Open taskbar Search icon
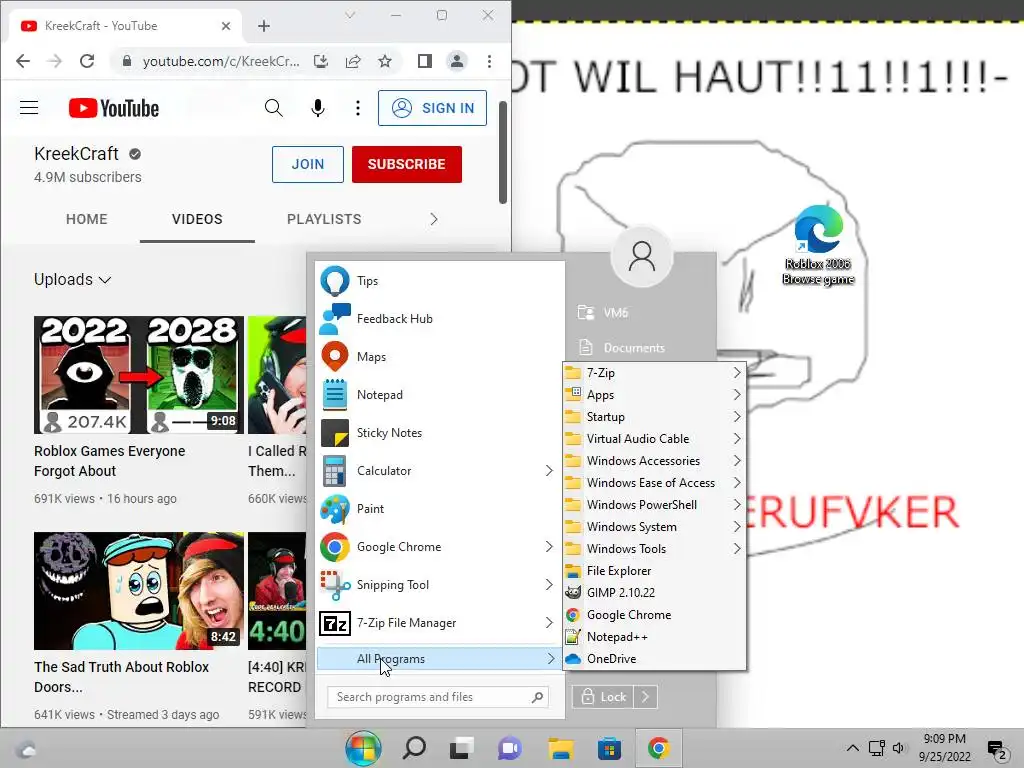 point(414,748)
